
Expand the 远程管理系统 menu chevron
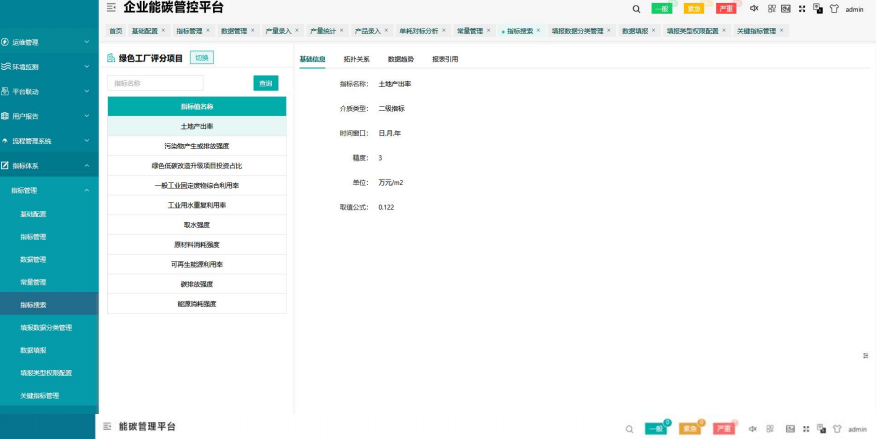point(87,141)
